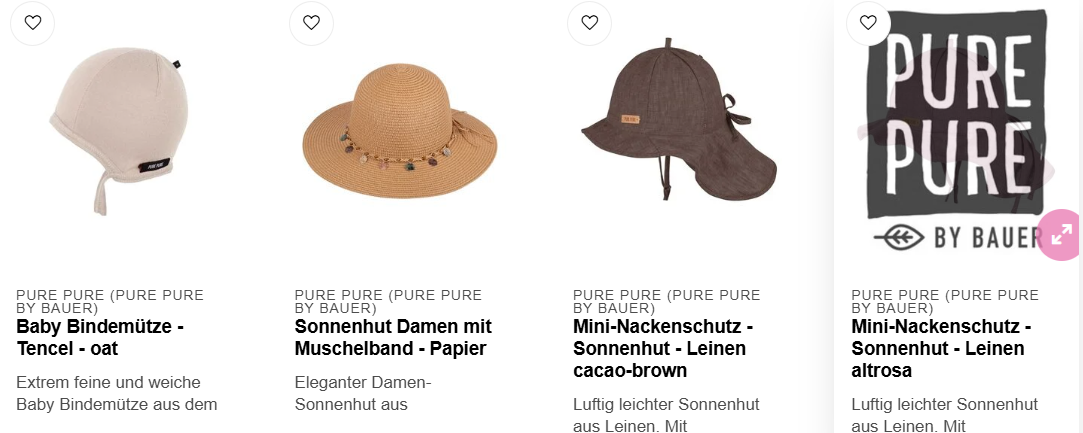The image size is (1083, 433).
Task: Click 'Luftig leichter Sonnenhut' under altrosa
Action: (945, 405)
